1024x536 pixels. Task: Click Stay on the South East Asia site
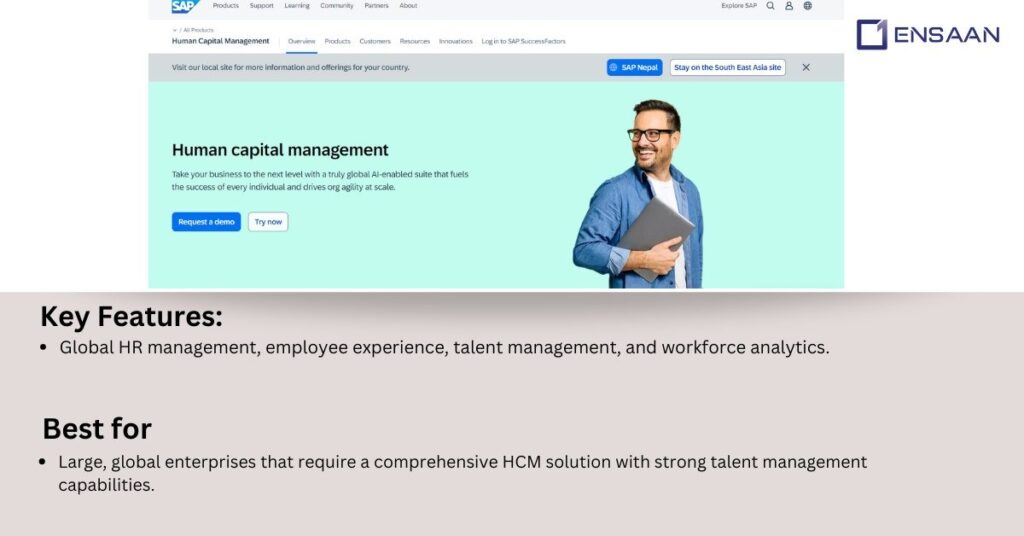click(x=728, y=67)
